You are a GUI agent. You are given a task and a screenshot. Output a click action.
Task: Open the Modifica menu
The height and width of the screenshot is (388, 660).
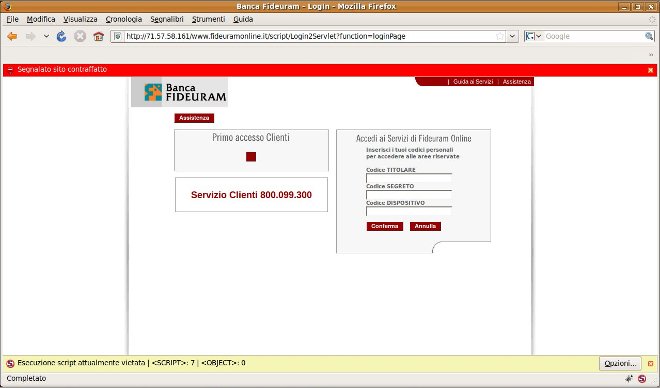pyautogui.click(x=41, y=19)
